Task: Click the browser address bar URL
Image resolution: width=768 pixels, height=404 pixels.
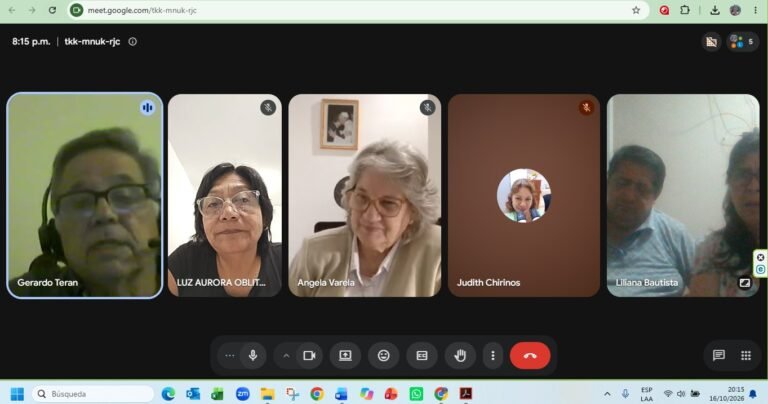Action: click(142, 10)
